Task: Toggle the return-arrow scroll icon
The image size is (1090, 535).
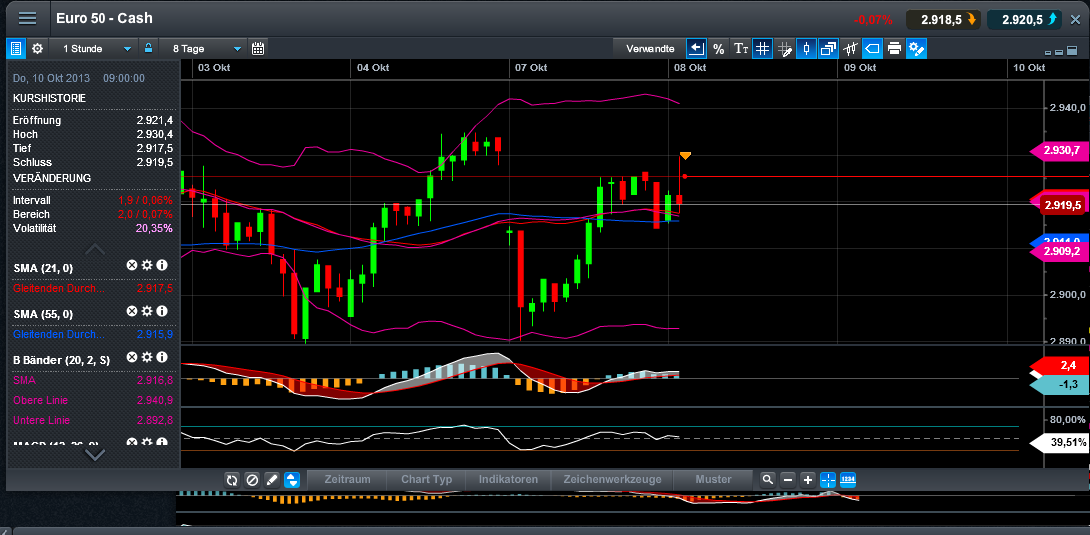Action: click(697, 49)
